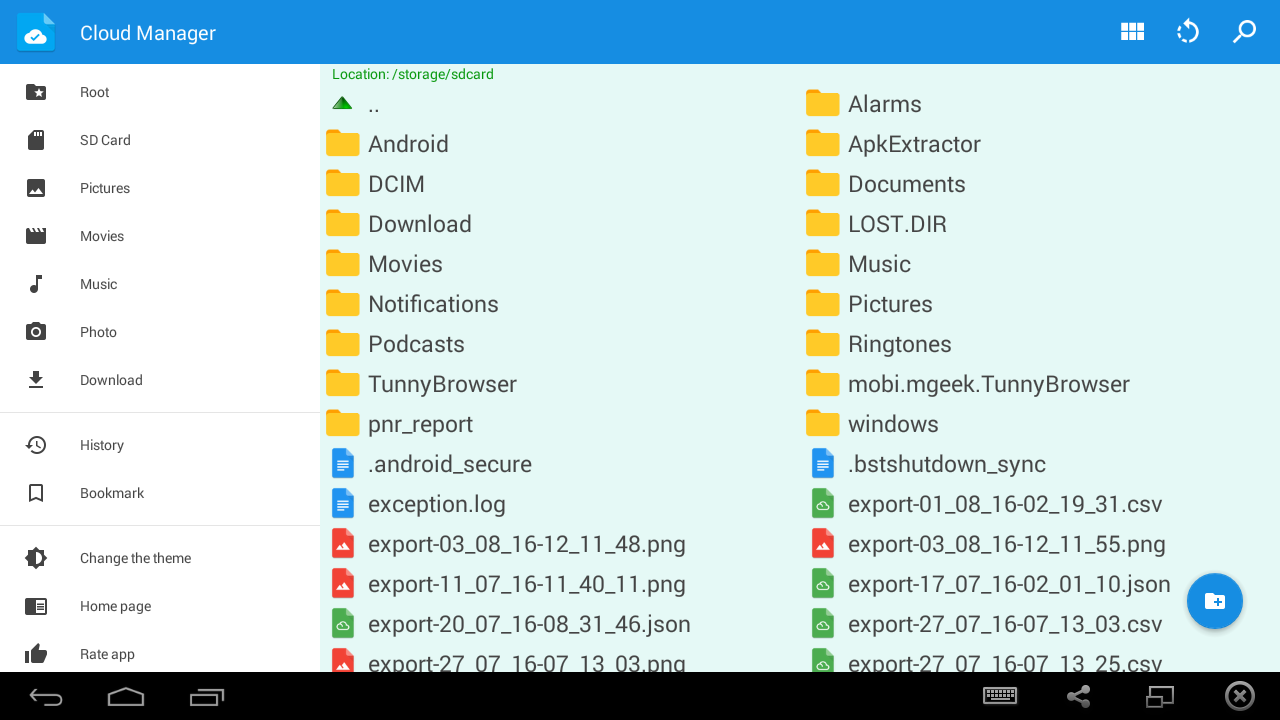The width and height of the screenshot is (1280, 720).
Task: Open search in the top bar
Action: point(1244,32)
